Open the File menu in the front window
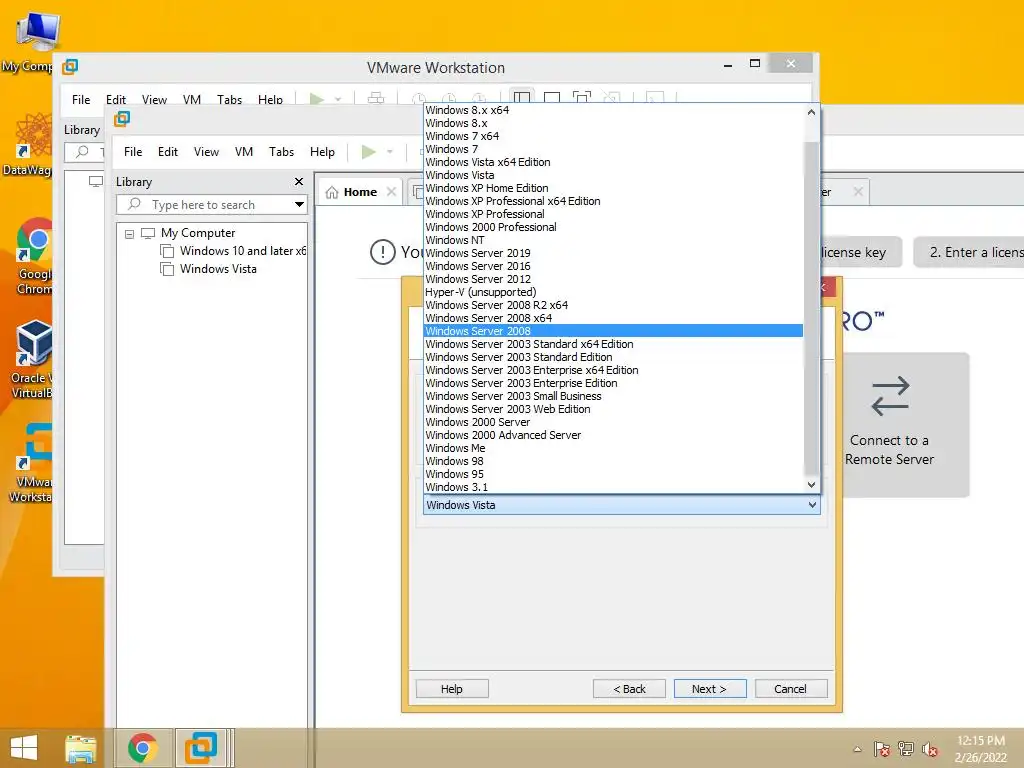 pos(133,152)
